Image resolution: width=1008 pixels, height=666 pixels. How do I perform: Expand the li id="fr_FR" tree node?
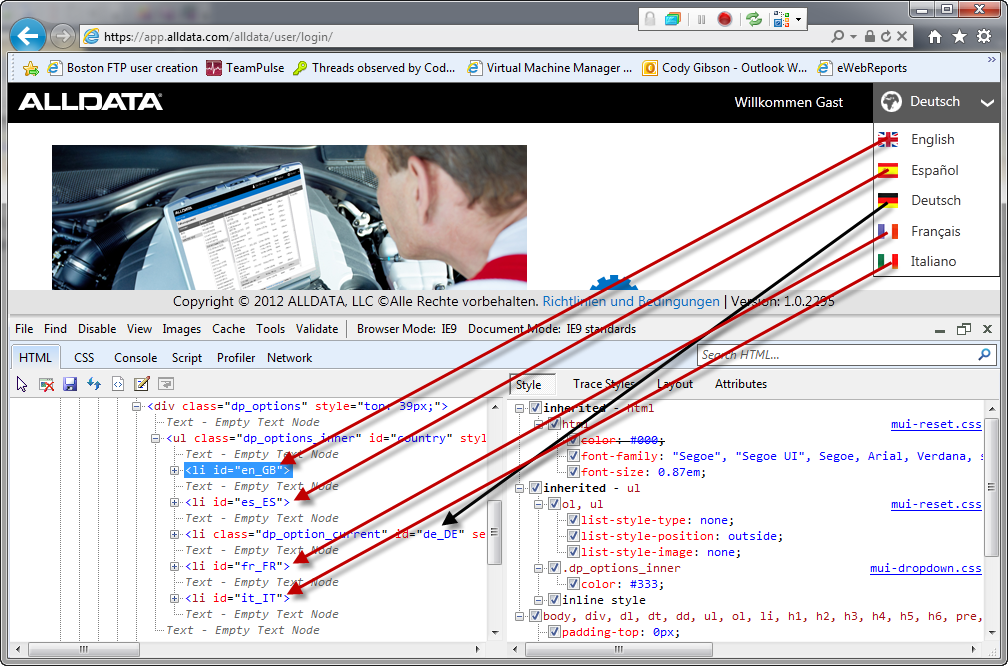(x=174, y=566)
